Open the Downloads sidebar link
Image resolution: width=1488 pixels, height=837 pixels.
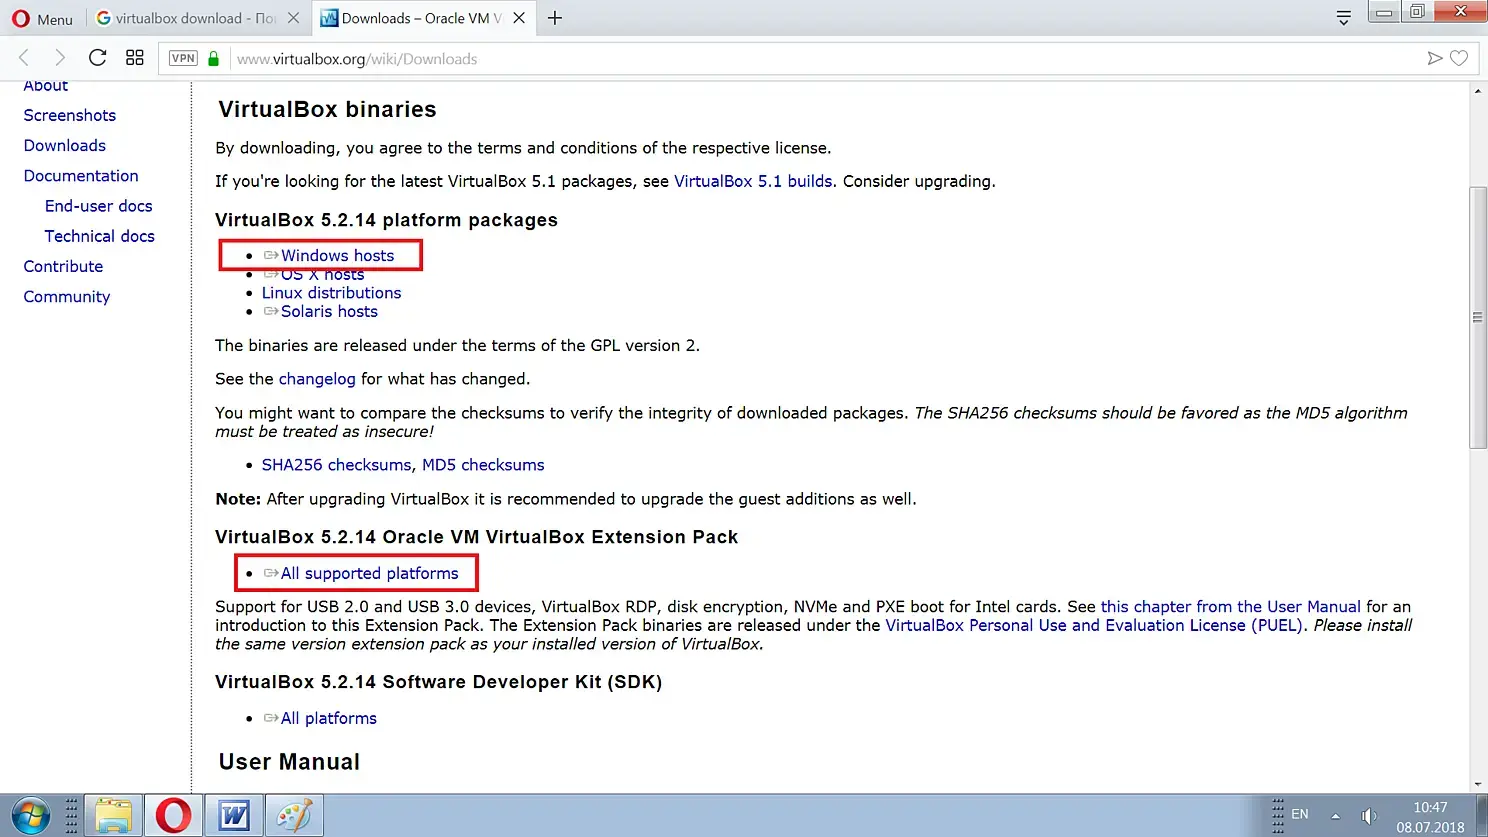65,145
